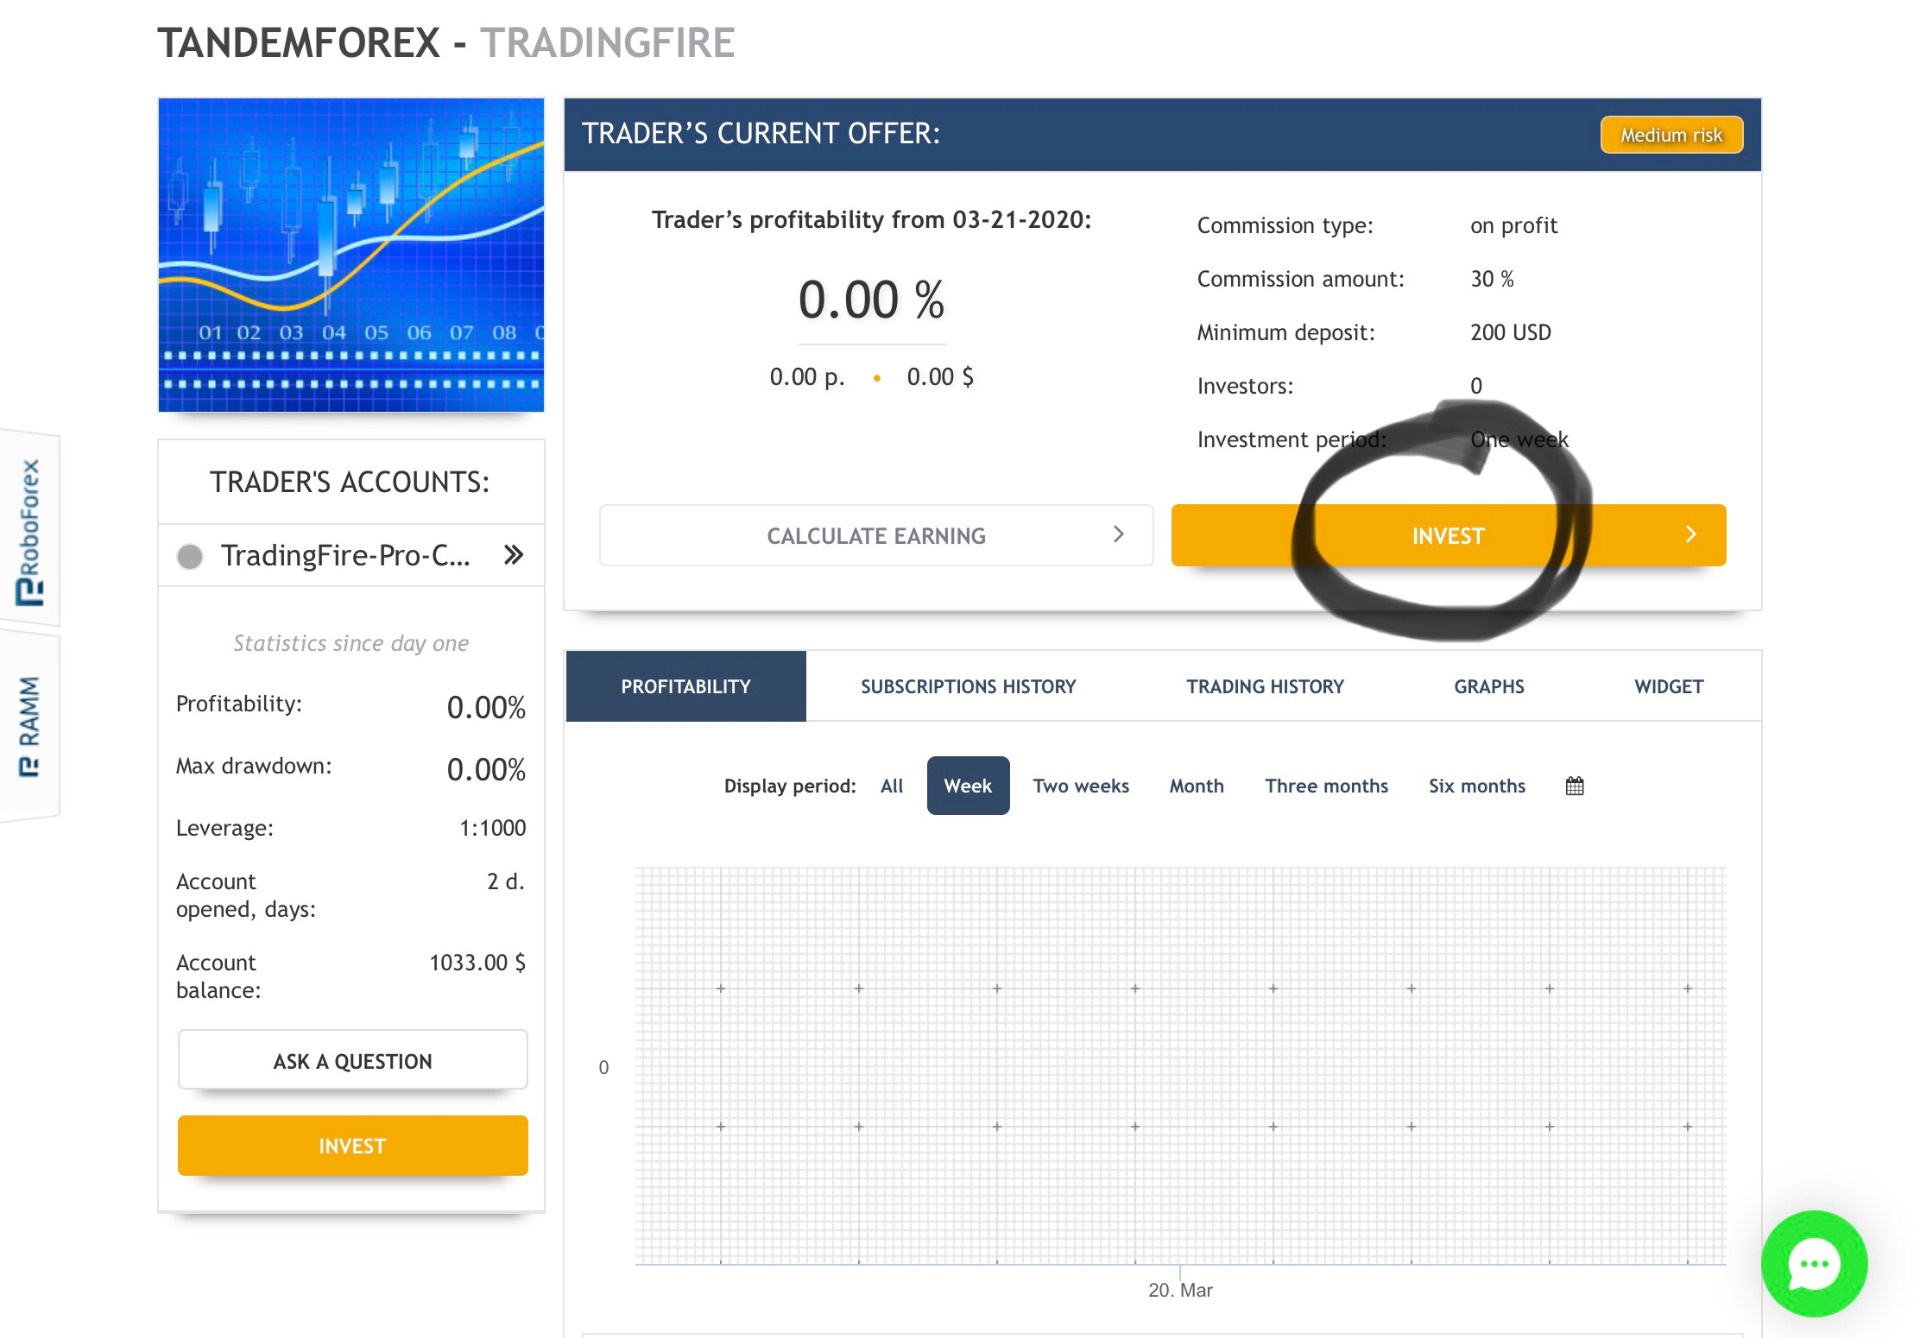
Task: Select the grey TradingFire account status dot
Action: pyautogui.click(x=190, y=556)
